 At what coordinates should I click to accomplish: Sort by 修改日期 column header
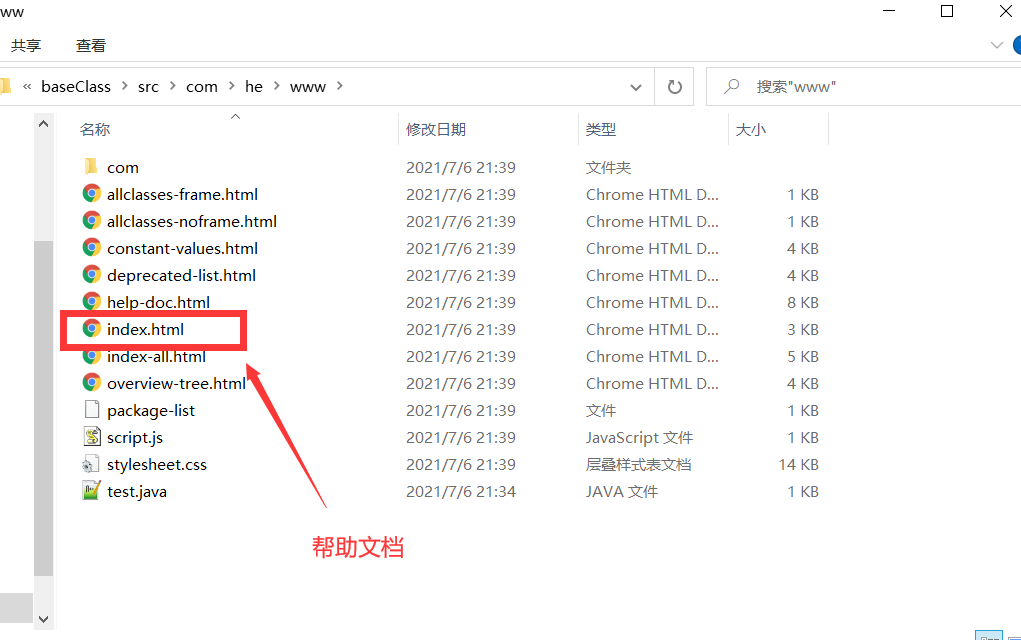(x=436, y=130)
